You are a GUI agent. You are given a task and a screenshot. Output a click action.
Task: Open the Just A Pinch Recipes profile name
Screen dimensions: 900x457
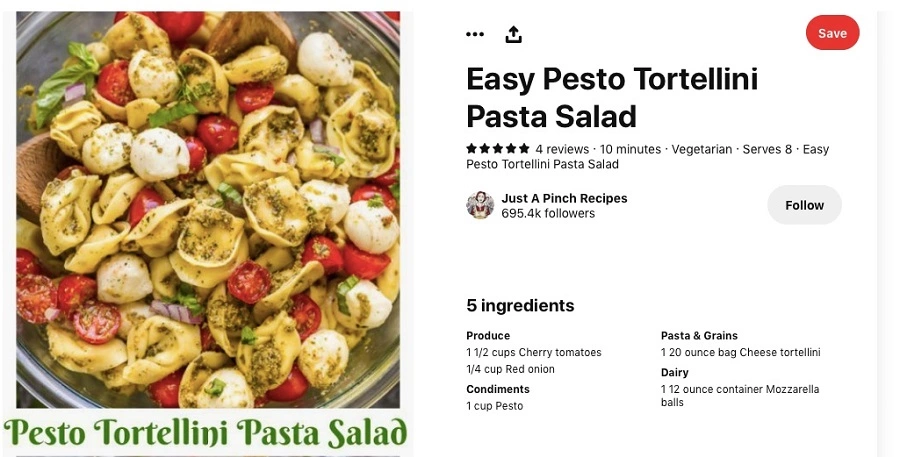point(564,198)
